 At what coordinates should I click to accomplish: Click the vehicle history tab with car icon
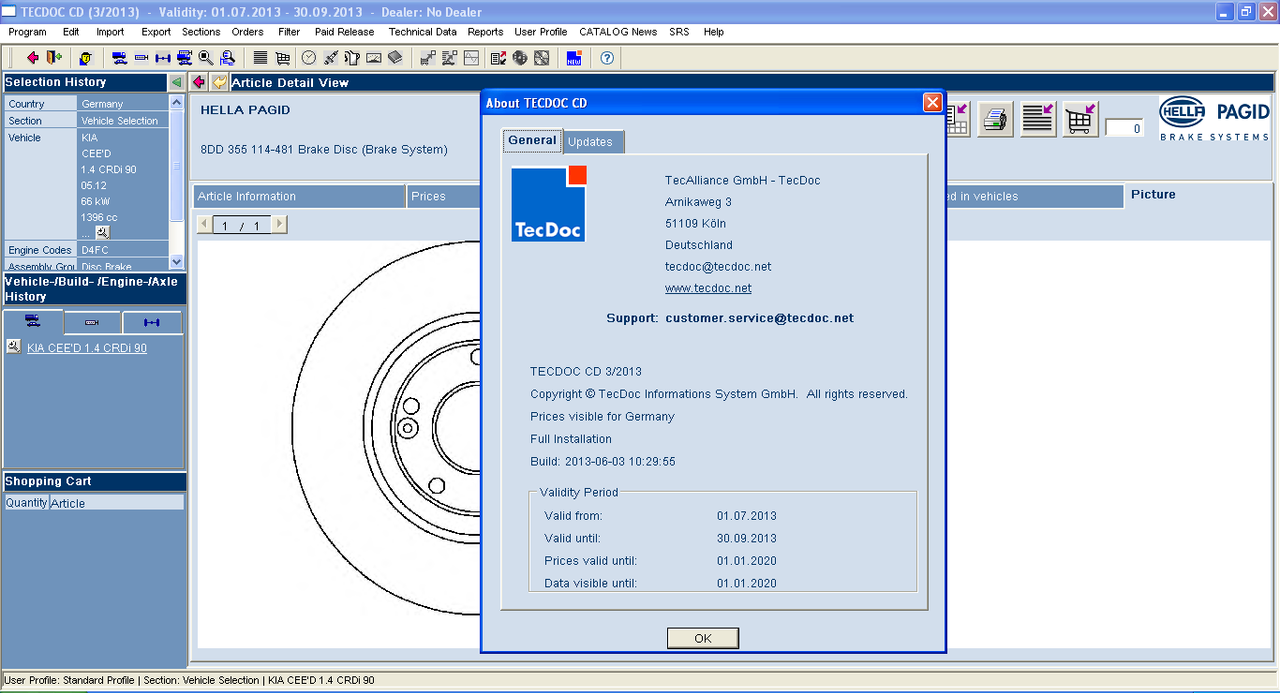[33, 322]
